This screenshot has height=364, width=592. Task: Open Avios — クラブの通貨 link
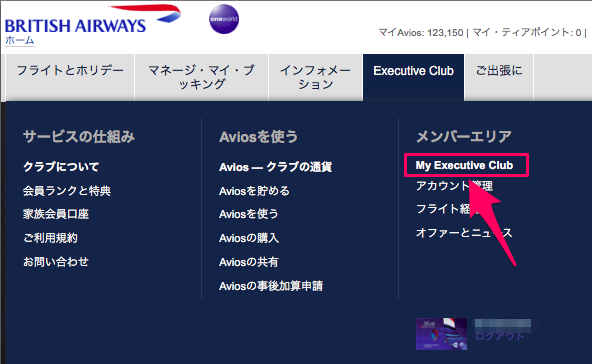click(276, 167)
